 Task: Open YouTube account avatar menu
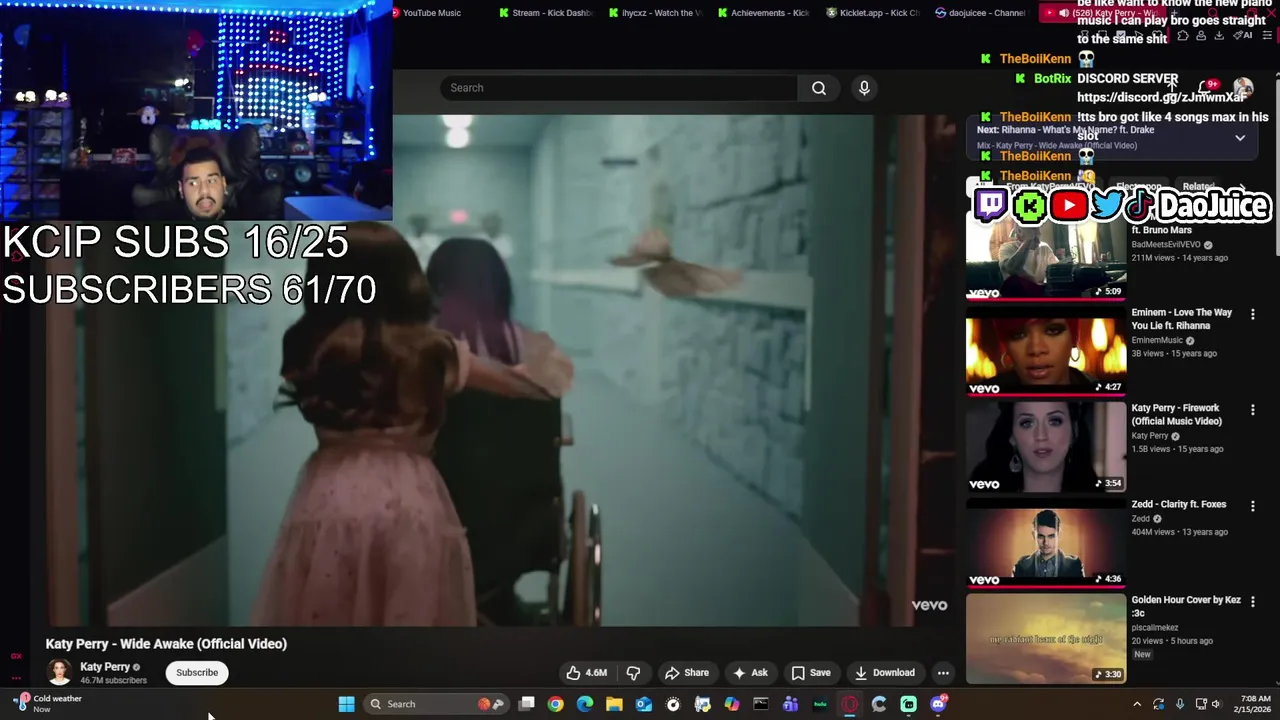click(x=1243, y=88)
